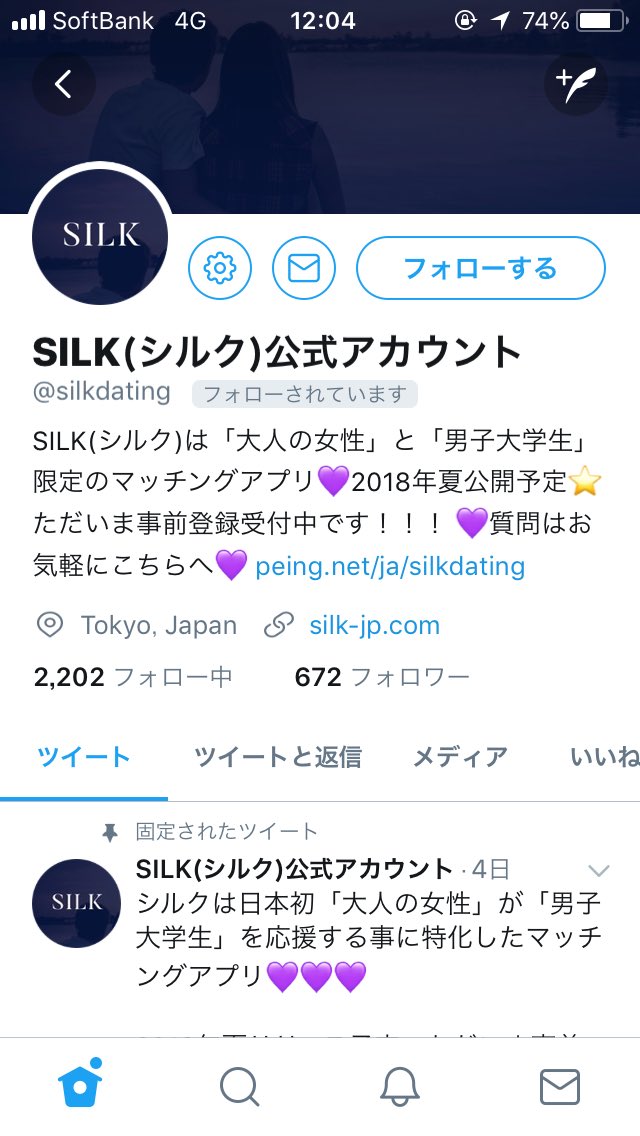Switch to ツイートと返信 tab
640x1136 pixels.
pos(278,757)
